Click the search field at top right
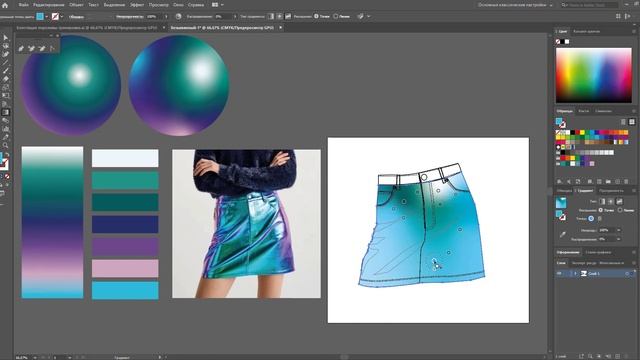Viewport: 640px width, 360px height. tap(589, 5)
